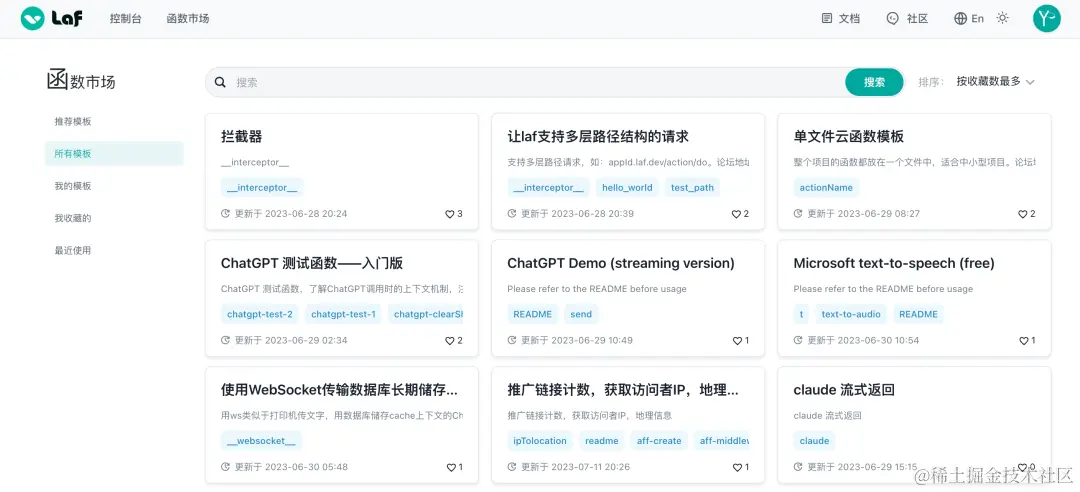The image size is (1080, 492).
Task: Click the test_path function tag
Action: 692,187
